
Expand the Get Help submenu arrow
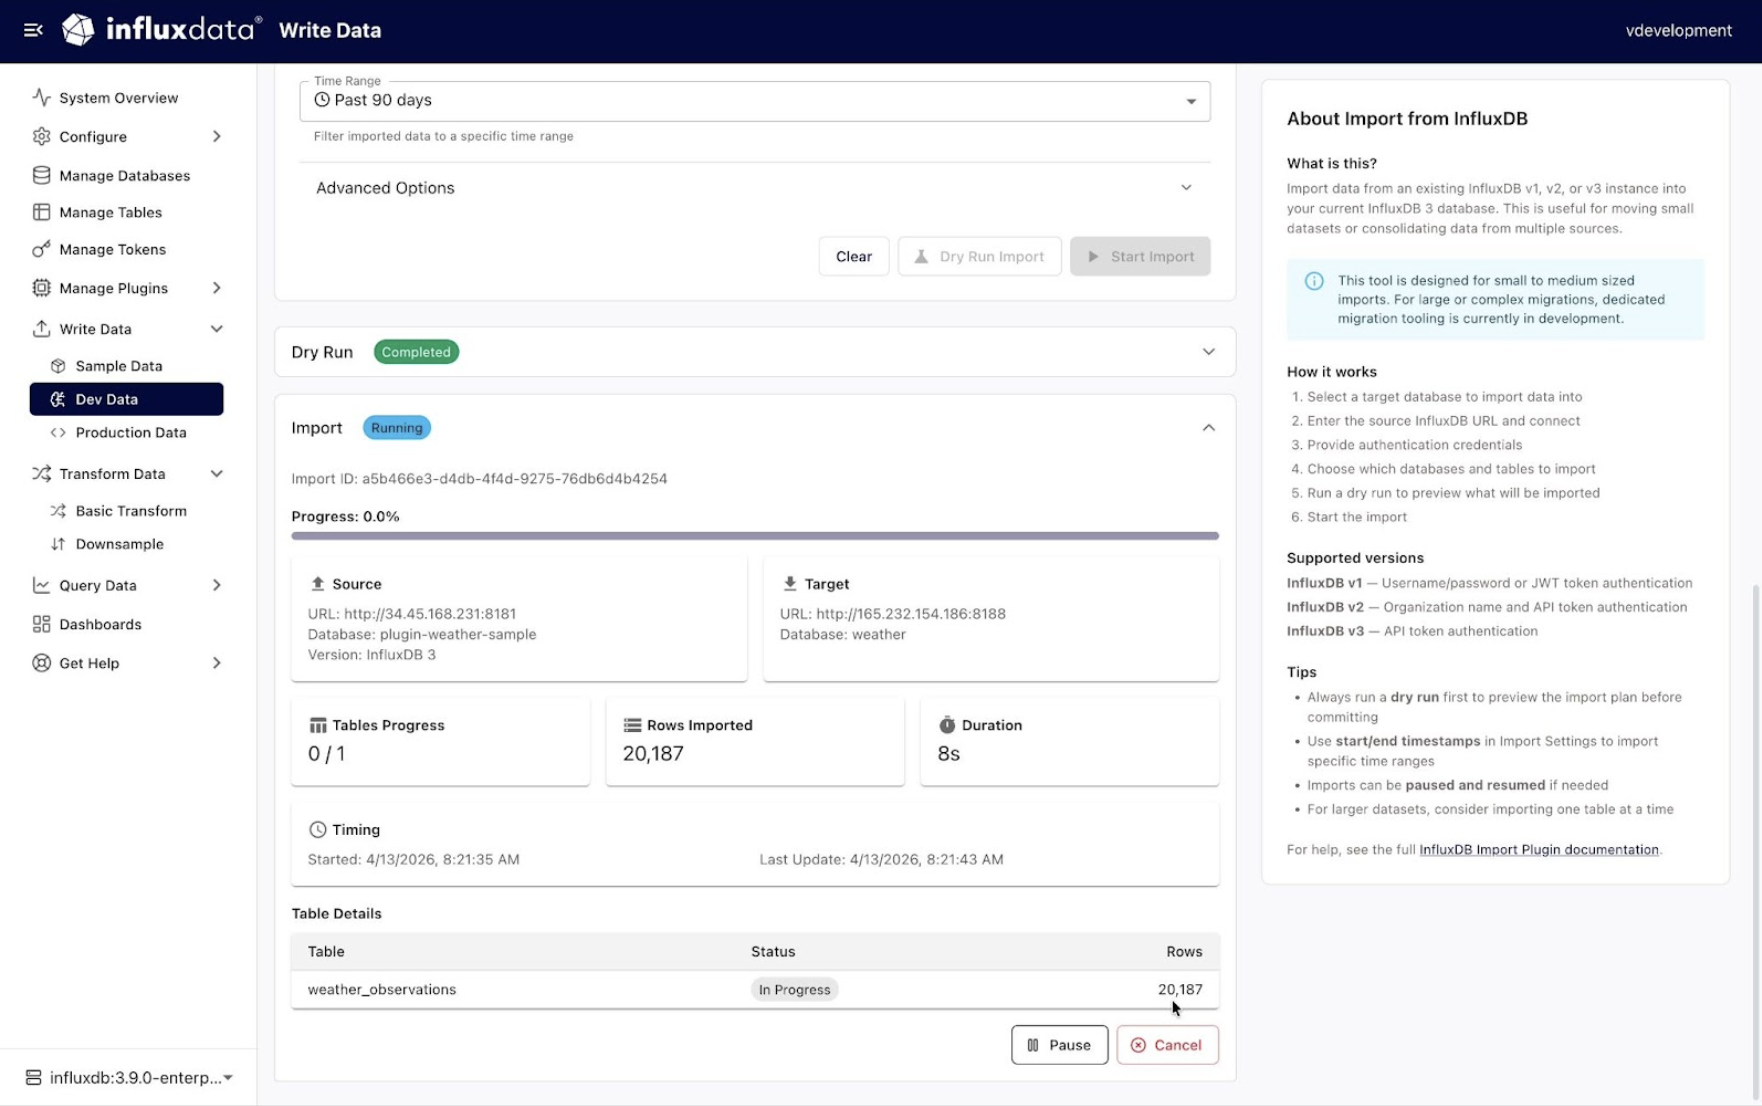coord(217,663)
